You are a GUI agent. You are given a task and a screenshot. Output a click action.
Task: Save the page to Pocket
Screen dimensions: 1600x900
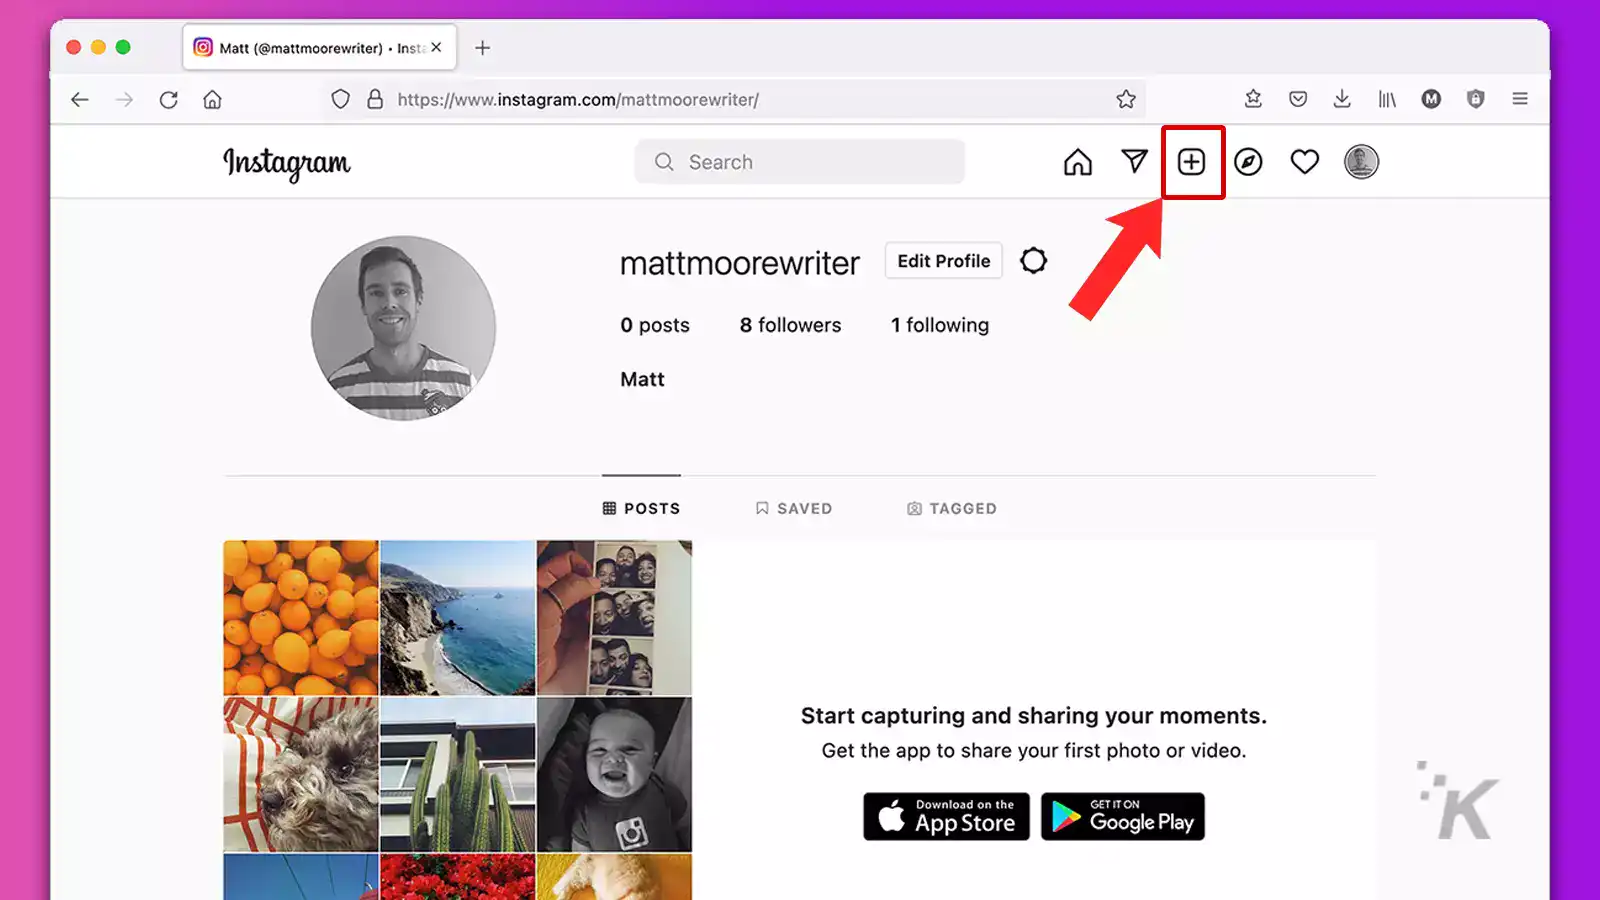(1297, 99)
